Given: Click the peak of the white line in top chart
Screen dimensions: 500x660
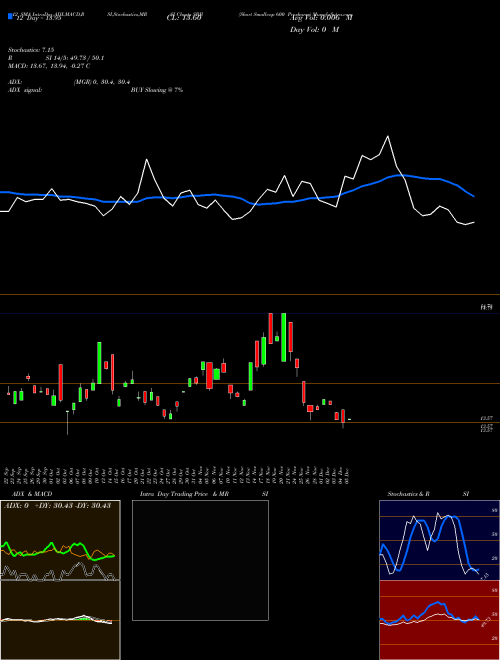Looking at the screenshot, I should click(x=388, y=136).
